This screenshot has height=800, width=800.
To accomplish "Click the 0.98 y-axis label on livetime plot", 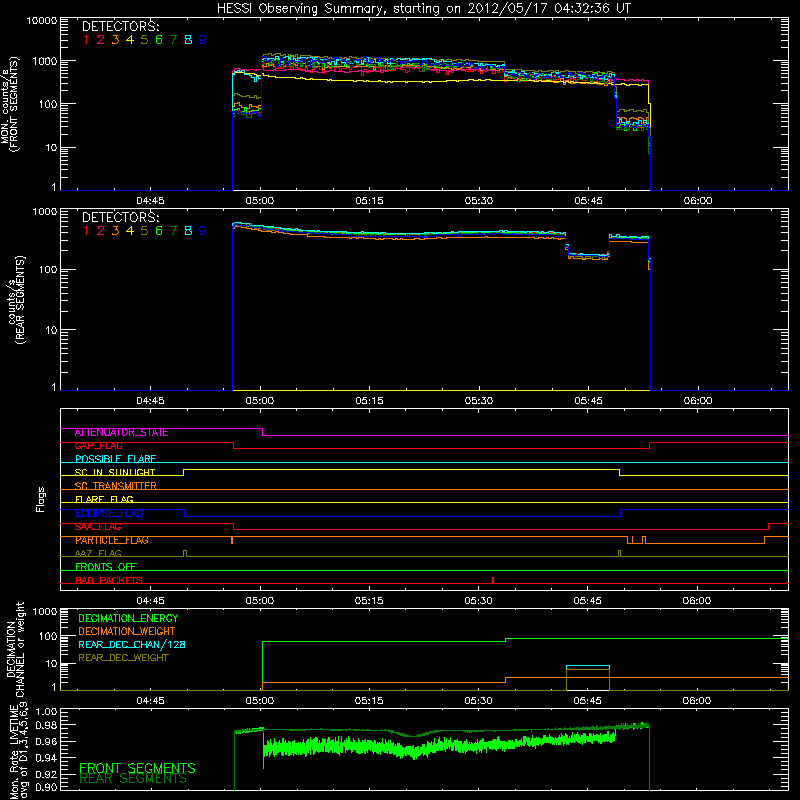I will (47, 724).
